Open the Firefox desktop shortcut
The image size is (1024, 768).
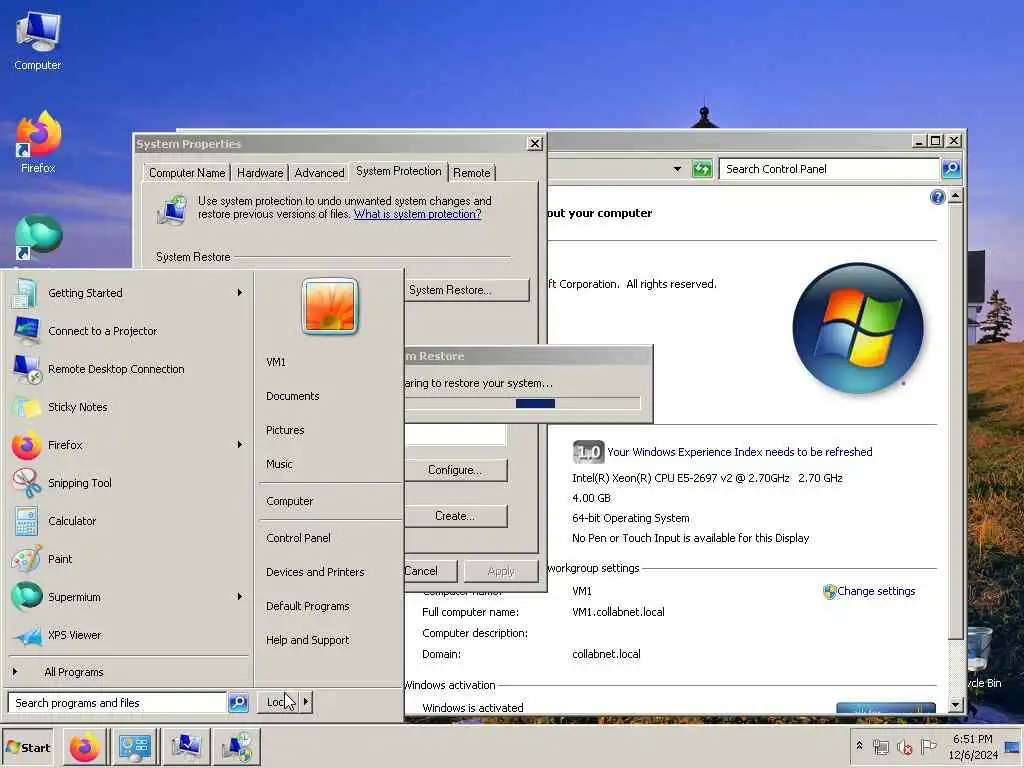point(38,143)
